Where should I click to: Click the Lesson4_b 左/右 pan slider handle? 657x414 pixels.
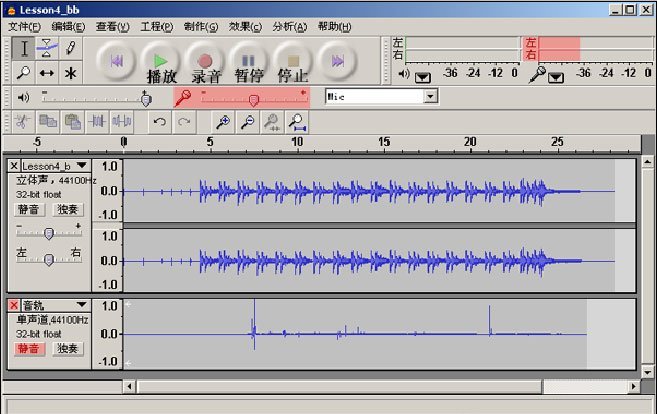point(49,260)
